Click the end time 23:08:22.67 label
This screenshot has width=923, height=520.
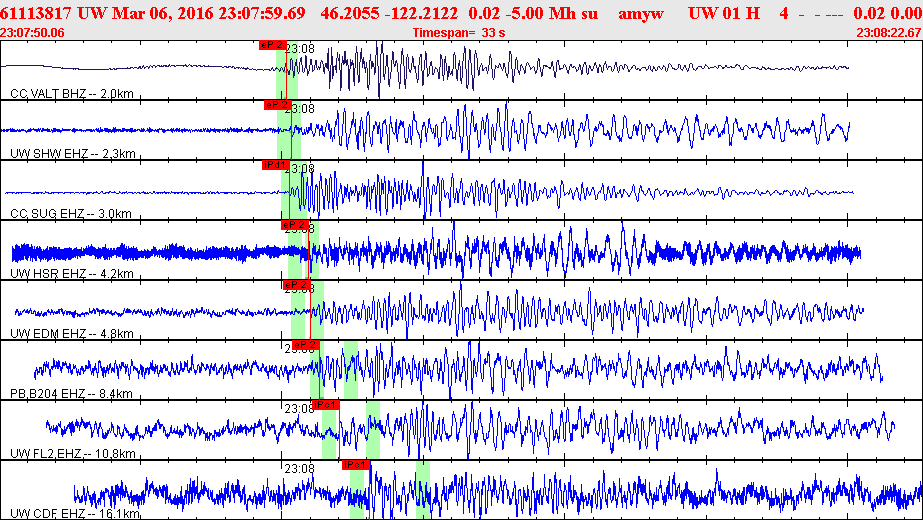[x=888, y=32]
